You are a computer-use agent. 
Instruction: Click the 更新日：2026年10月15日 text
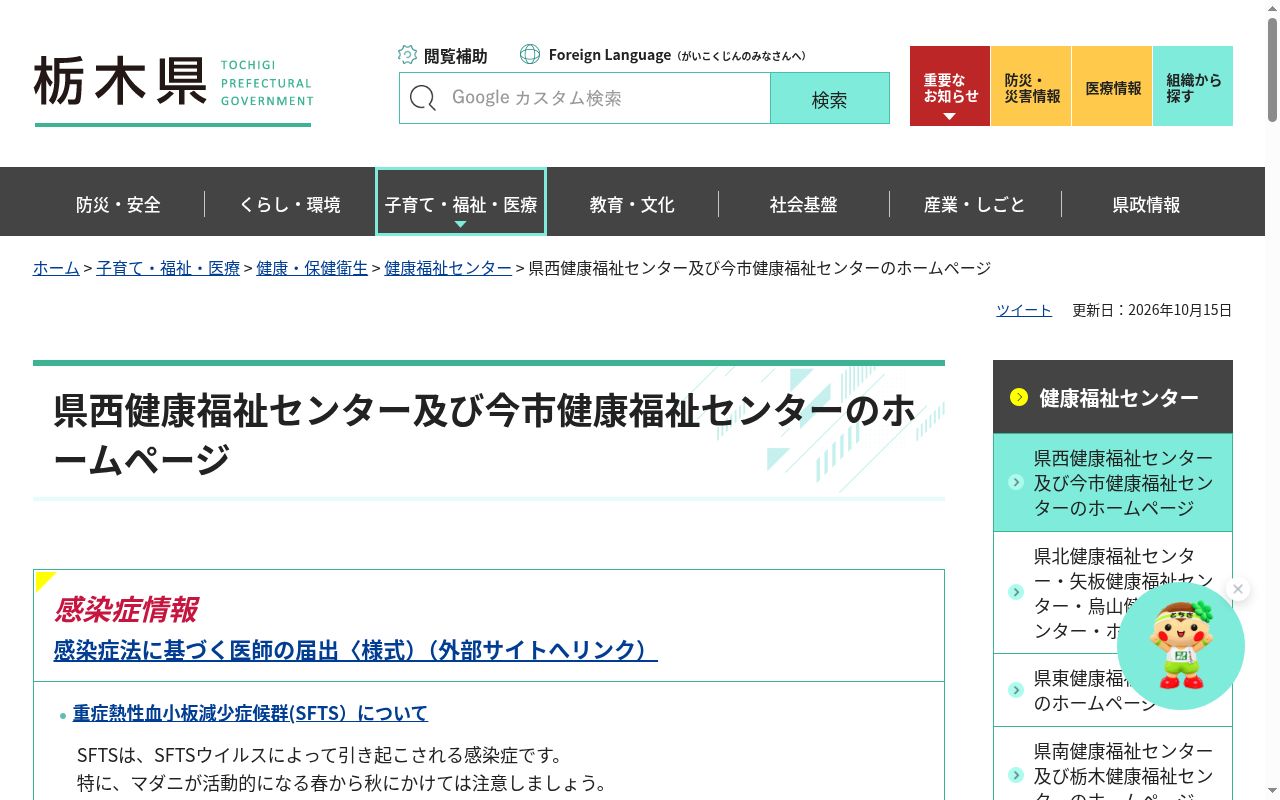[1152, 310]
